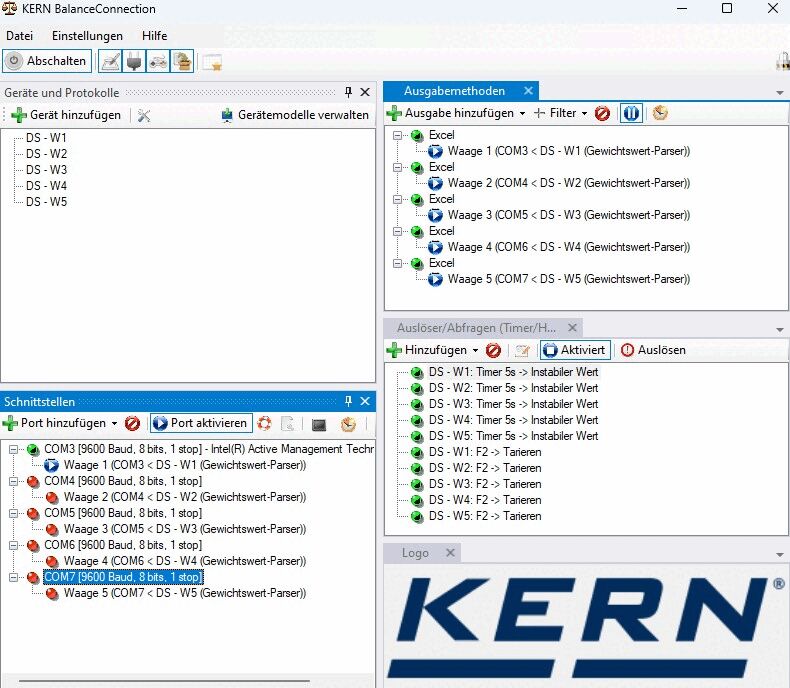Select COM4 [9600 Baud, 8 bits, 1 stop]
This screenshot has height=688, width=790.
coord(123,481)
